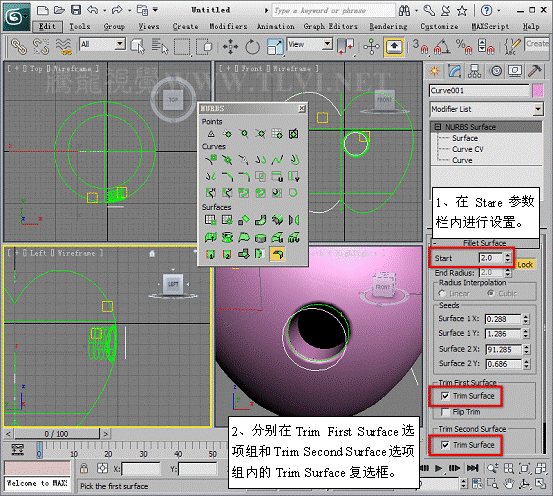Click the Redo arrow icon
This screenshot has width=553, height=496.
click(x=117, y=10)
